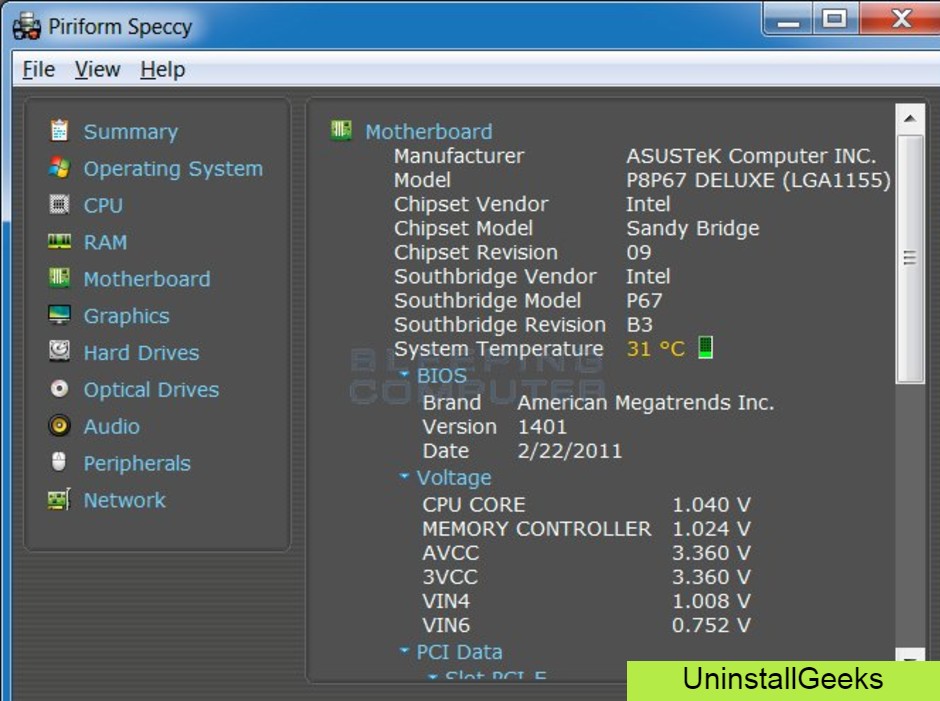Open the Optical Drives section
940x701 pixels.
[152, 390]
